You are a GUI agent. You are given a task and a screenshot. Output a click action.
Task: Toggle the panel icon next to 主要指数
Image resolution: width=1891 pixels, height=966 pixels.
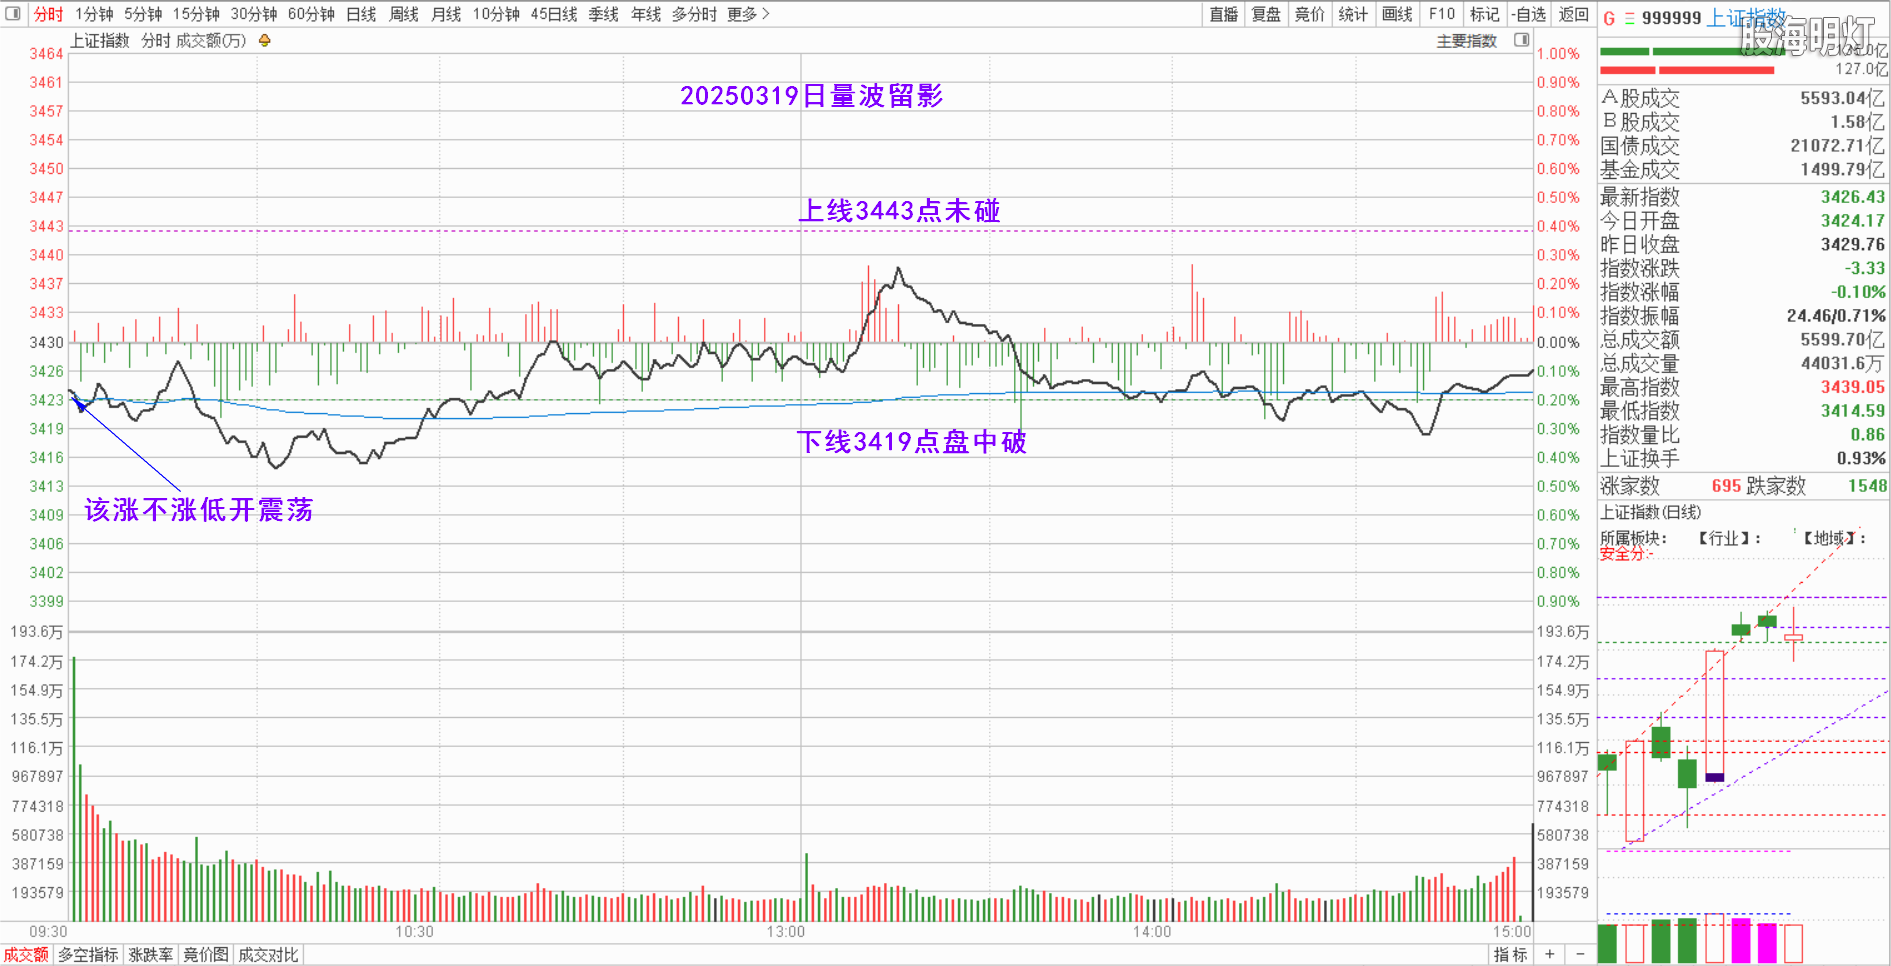click(1521, 40)
